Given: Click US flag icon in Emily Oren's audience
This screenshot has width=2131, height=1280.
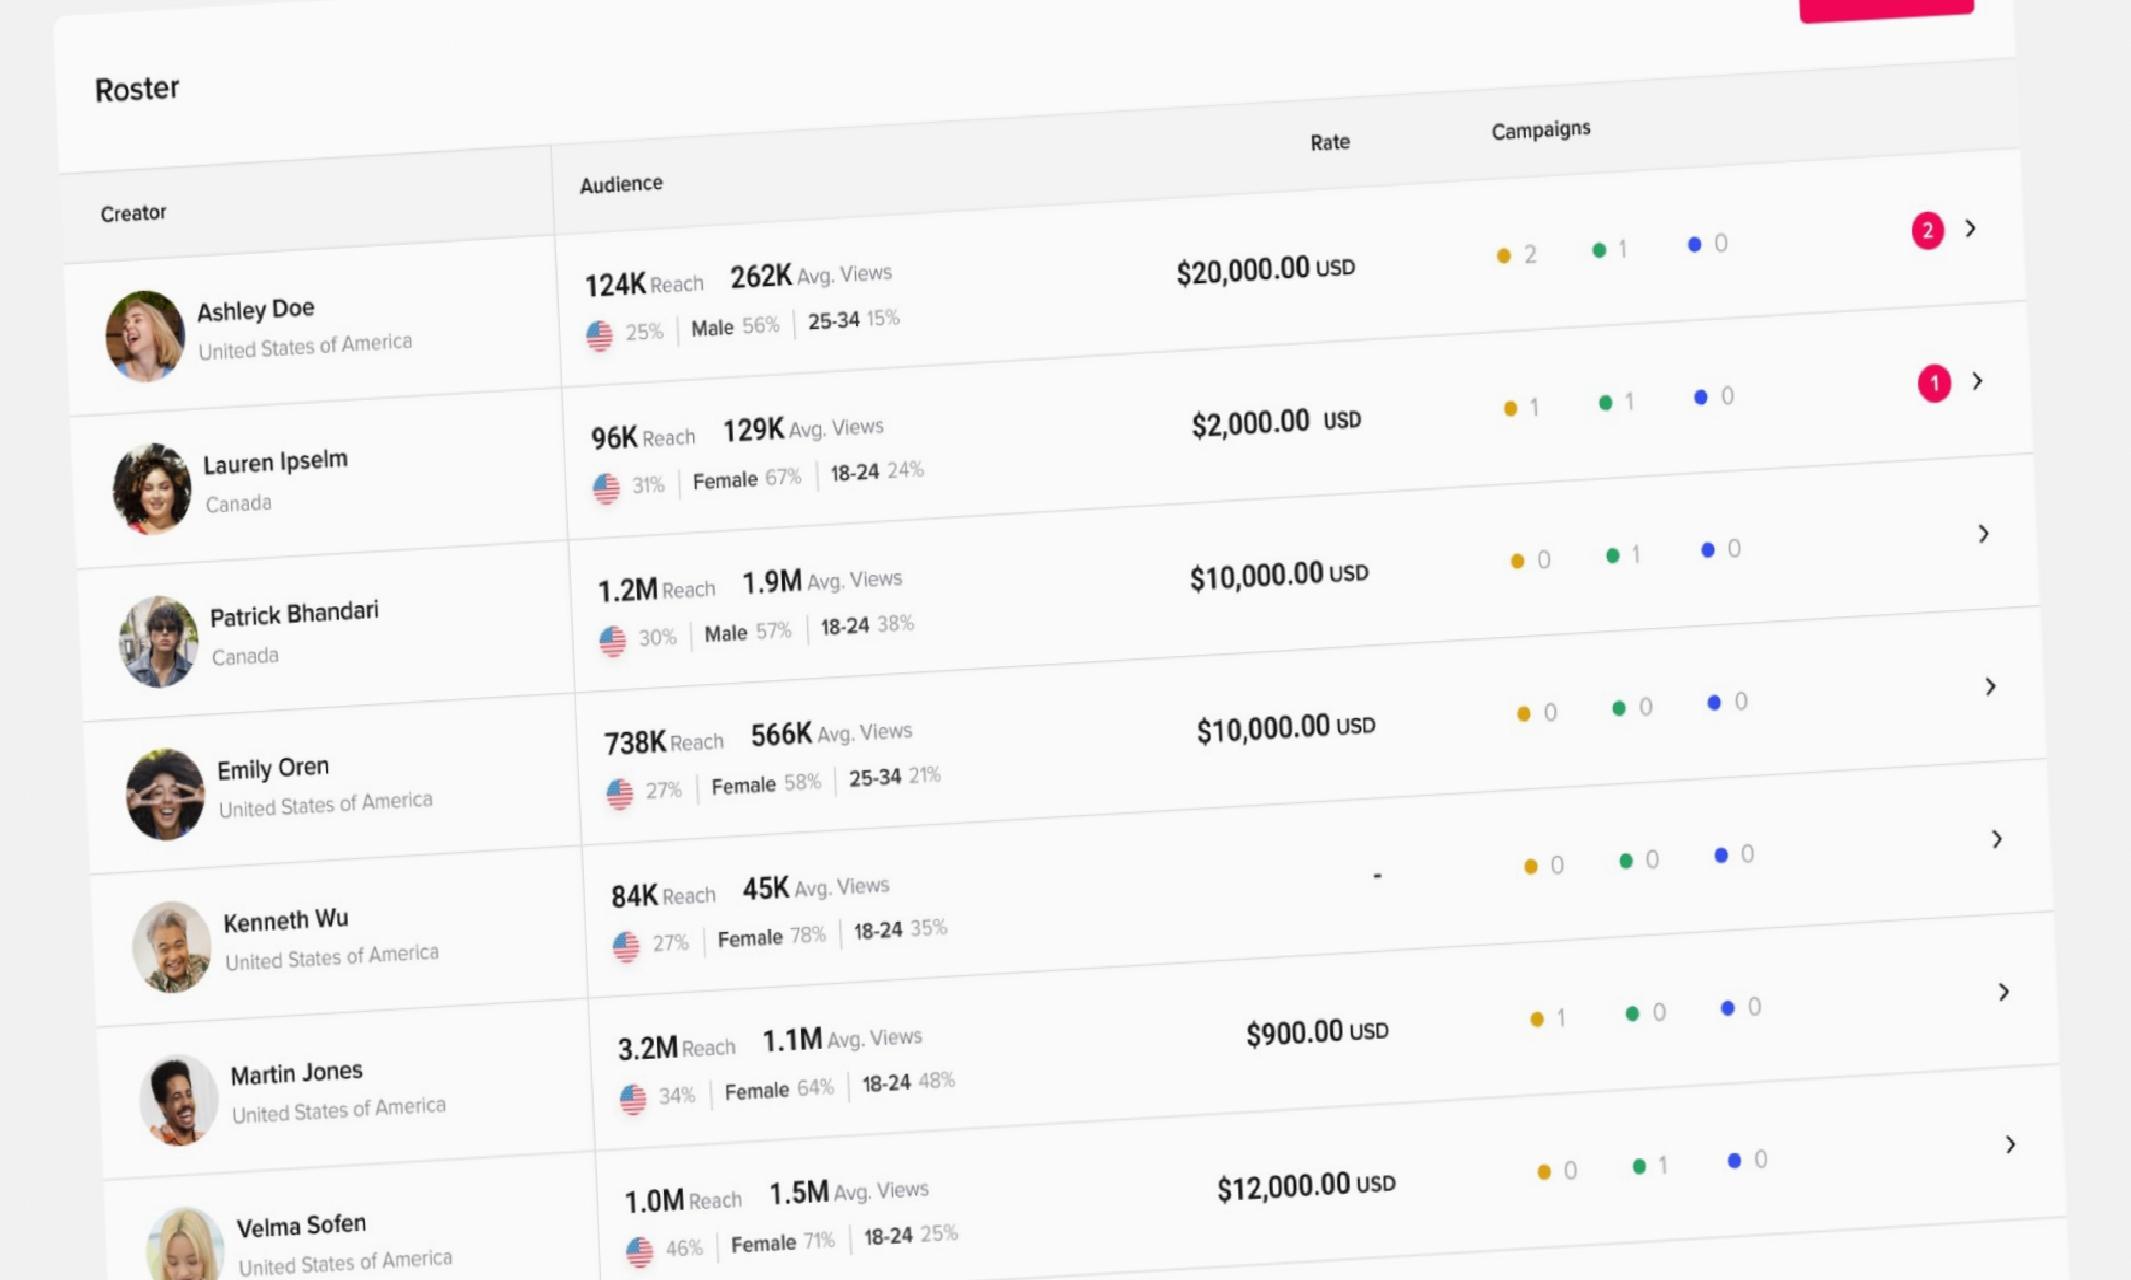Looking at the screenshot, I should pyautogui.click(x=620, y=794).
